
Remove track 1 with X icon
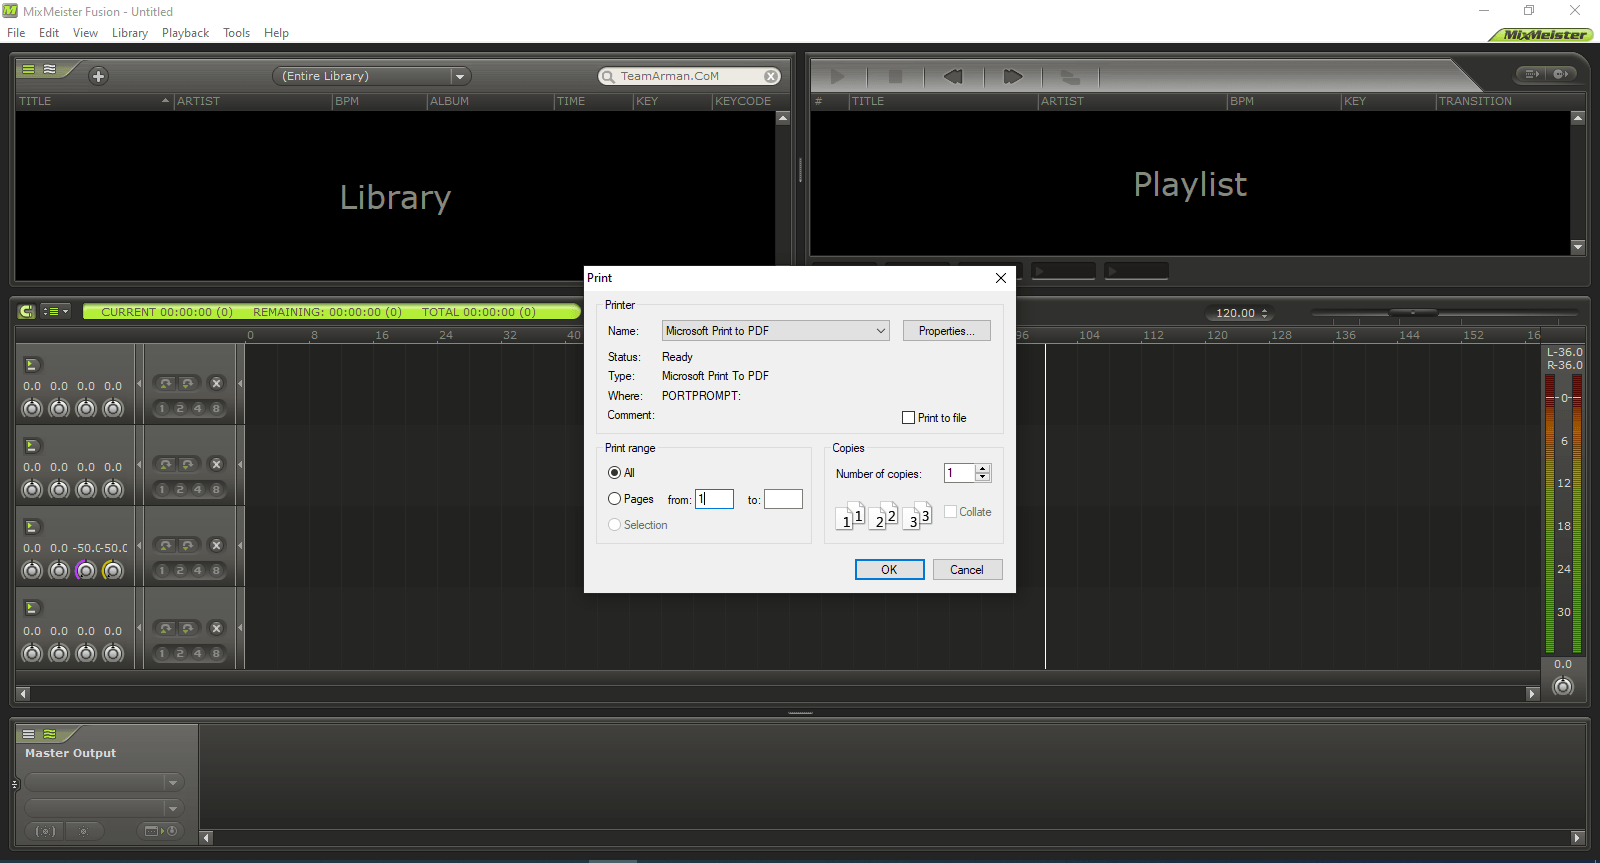[x=216, y=383]
